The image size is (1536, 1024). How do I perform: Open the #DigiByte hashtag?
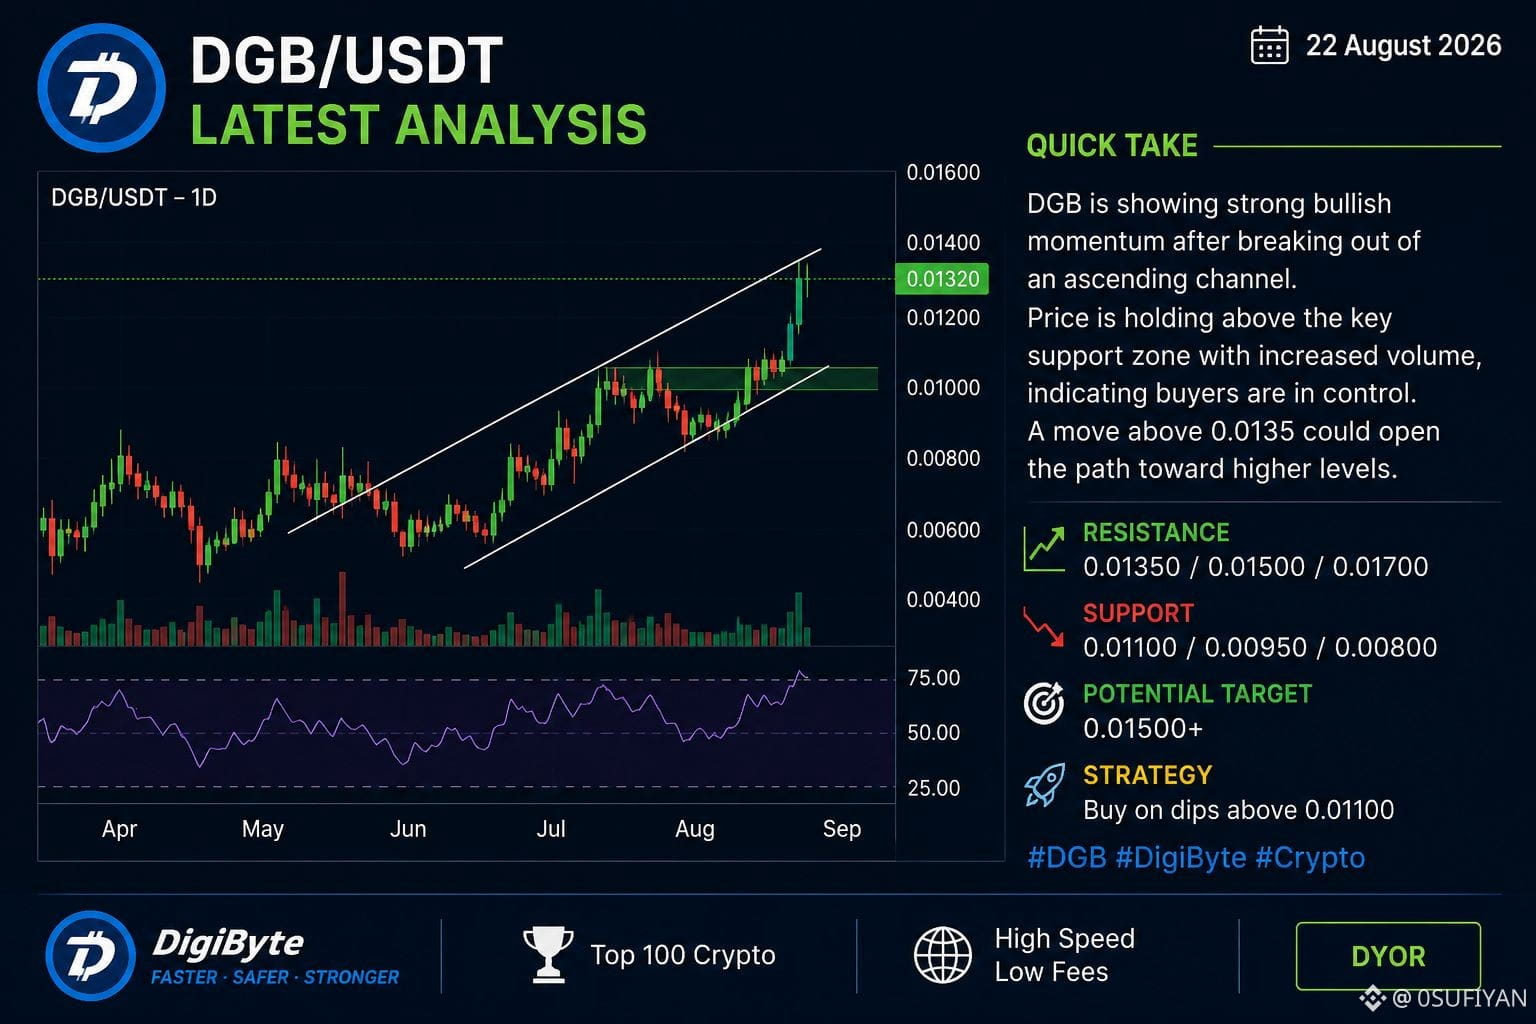[1181, 858]
